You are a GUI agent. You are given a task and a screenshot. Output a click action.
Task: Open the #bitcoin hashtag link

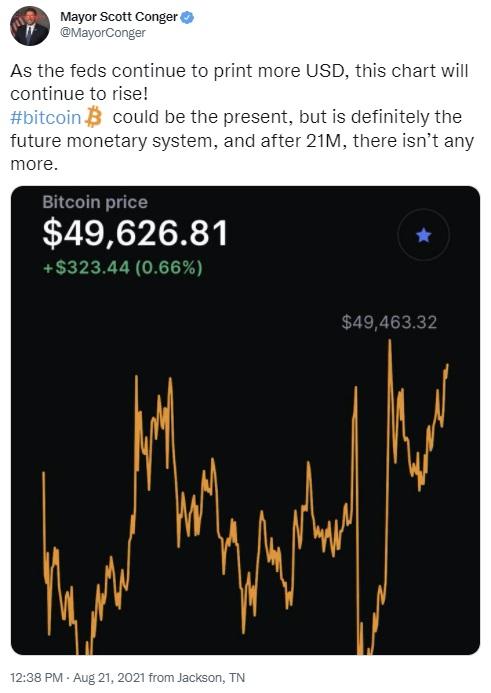(x=46, y=118)
